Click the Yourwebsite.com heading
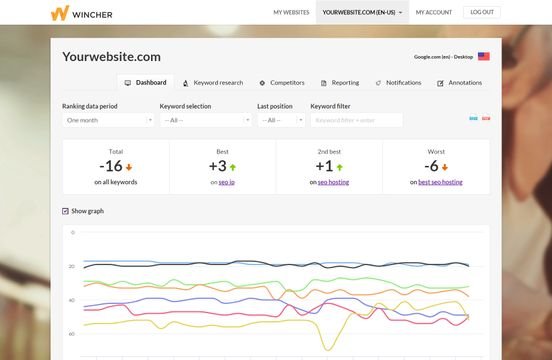The width and height of the screenshot is (552, 360). 112,57
